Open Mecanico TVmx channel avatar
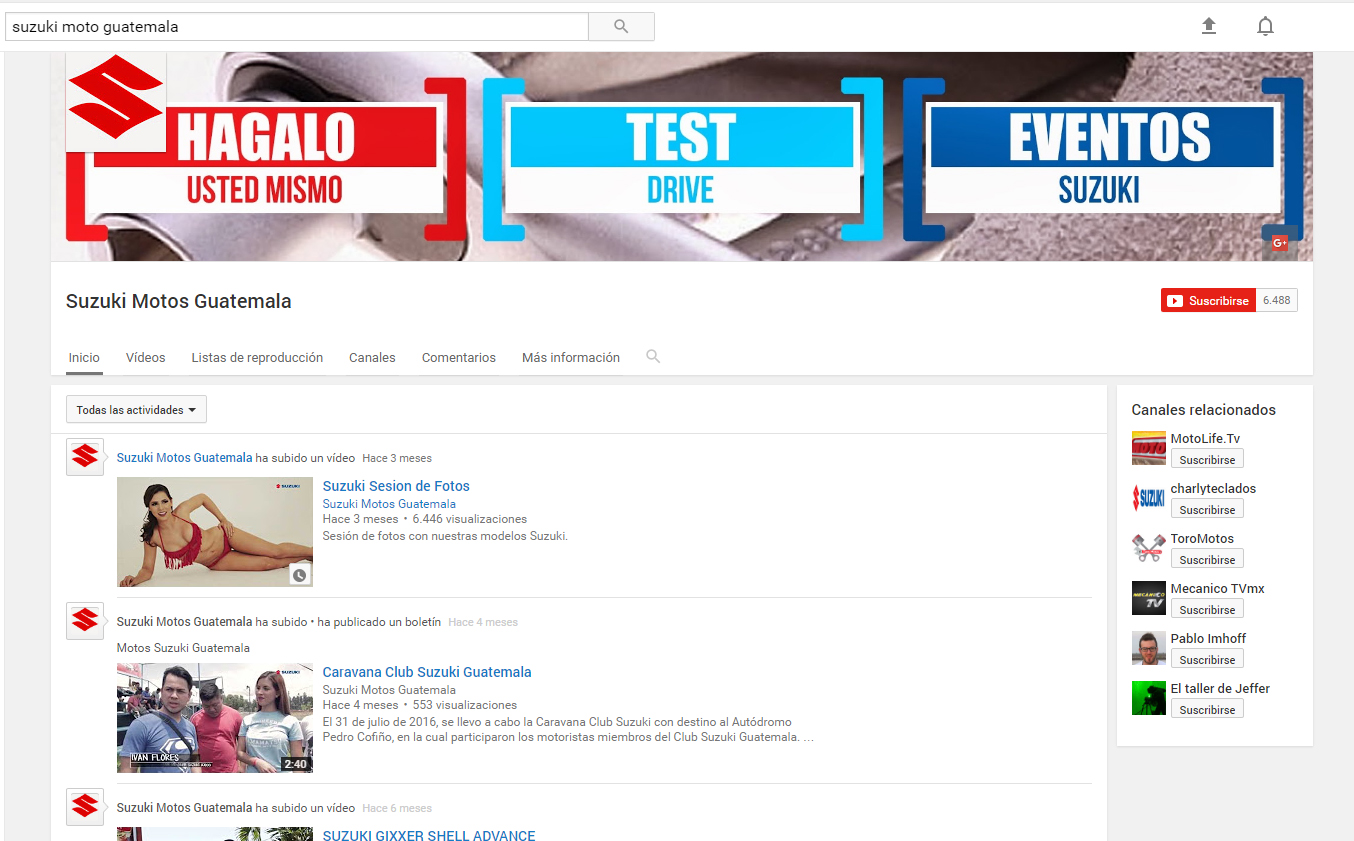The image size is (1354, 841). point(1149,598)
